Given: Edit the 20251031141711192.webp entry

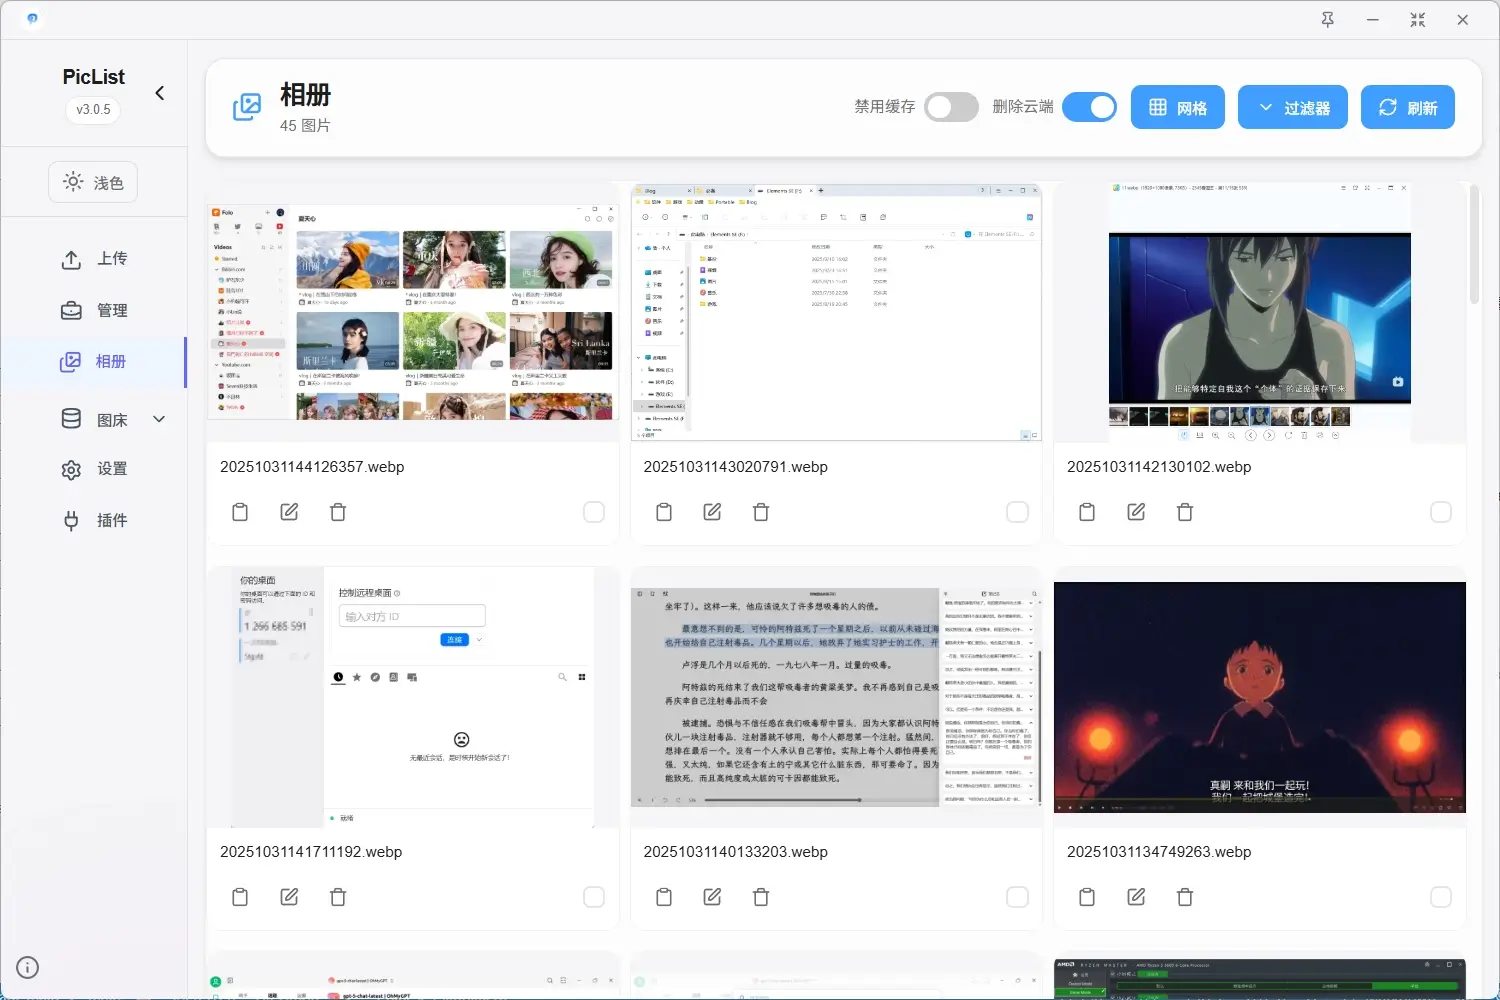Looking at the screenshot, I should coord(289,897).
